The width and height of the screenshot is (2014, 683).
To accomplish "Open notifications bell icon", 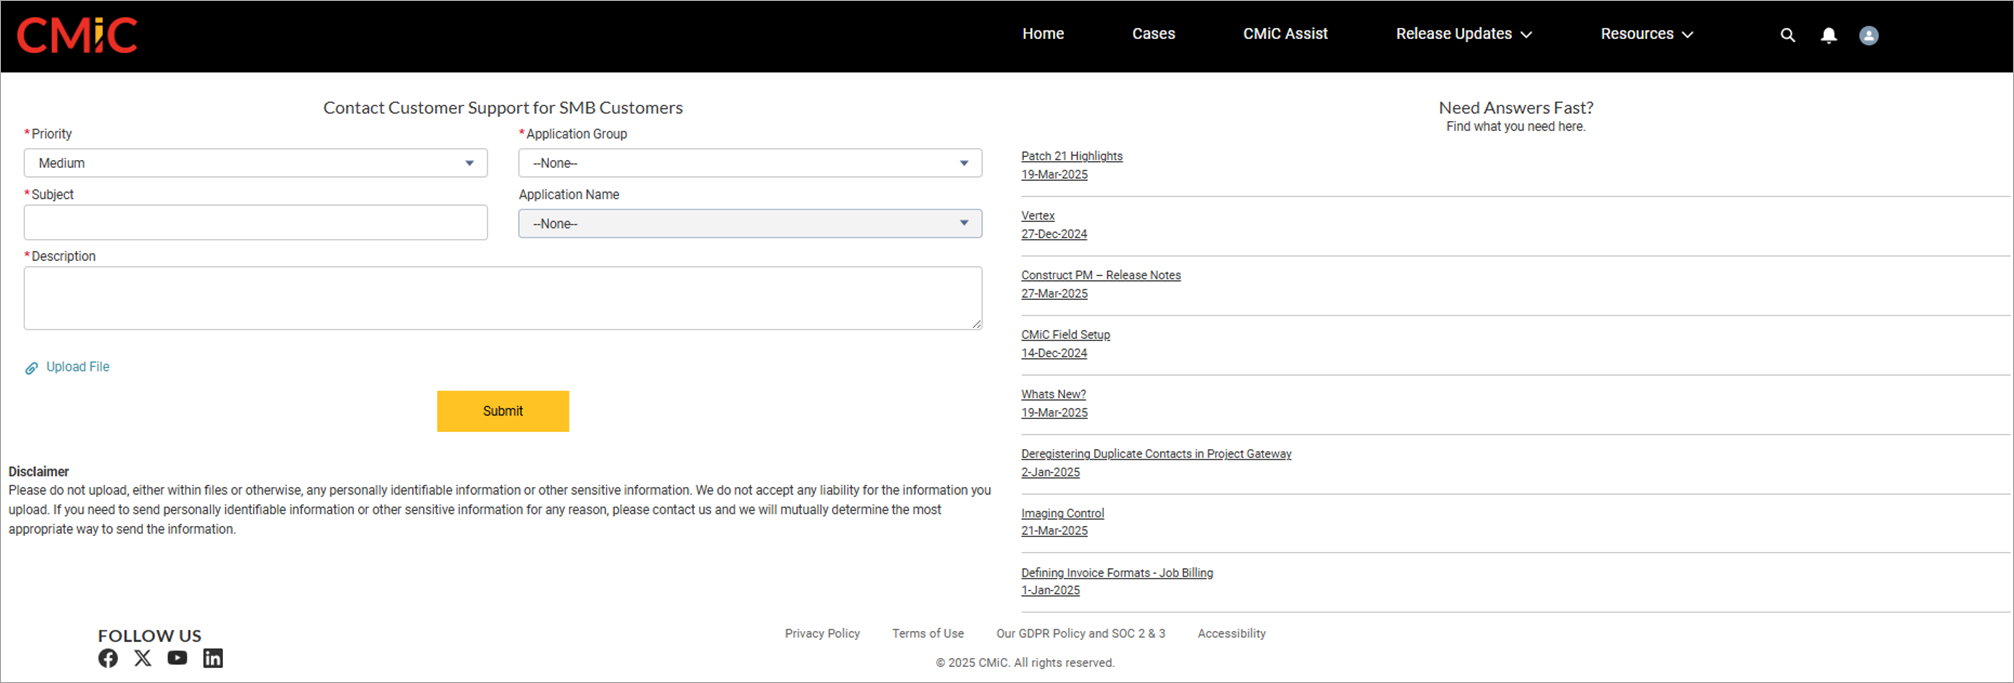I will 1829,35.
